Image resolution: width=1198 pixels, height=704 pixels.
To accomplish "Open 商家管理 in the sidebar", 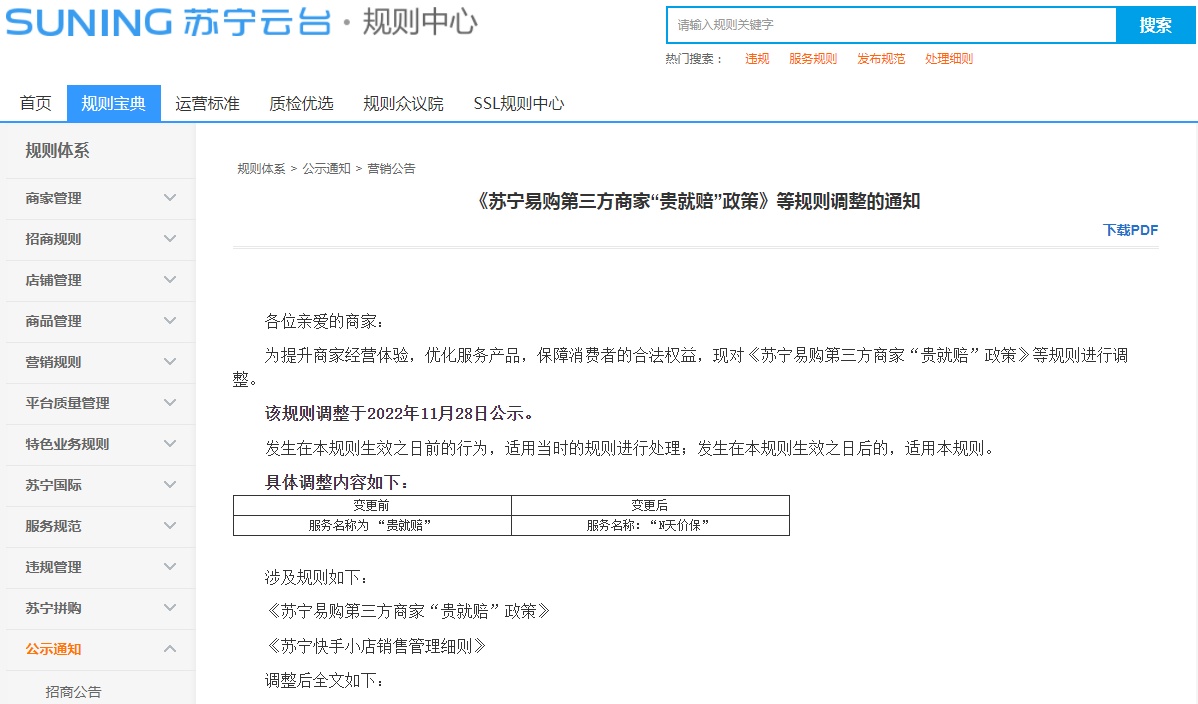I will 53,198.
